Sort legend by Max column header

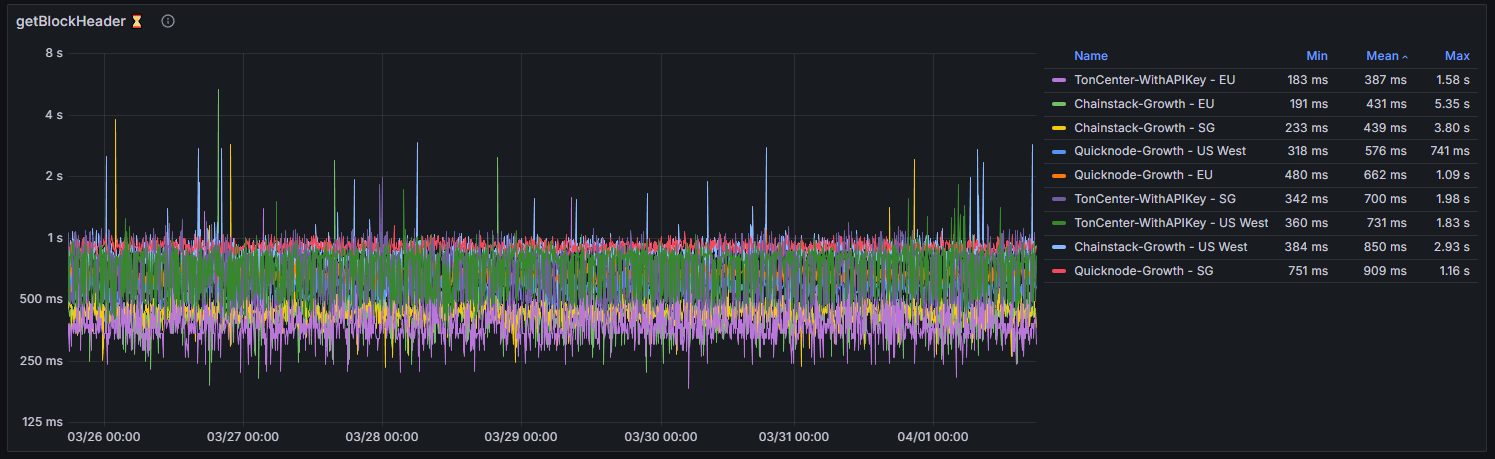(x=1457, y=56)
